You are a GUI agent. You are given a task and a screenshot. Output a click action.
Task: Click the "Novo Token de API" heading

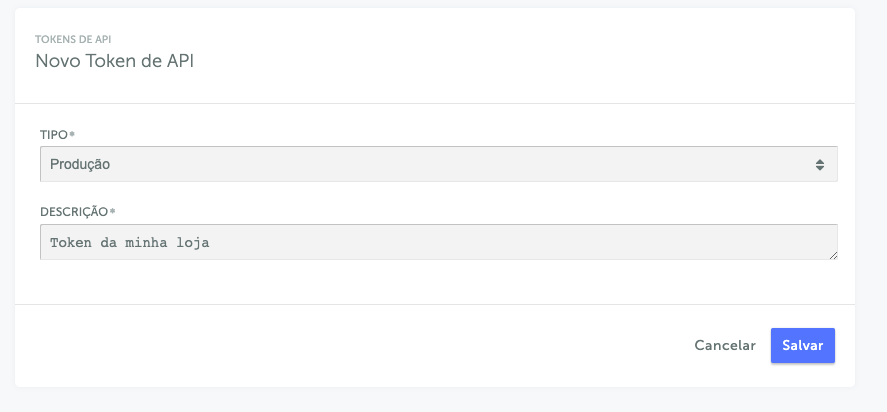pyautogui.click(x=114, y=61)
